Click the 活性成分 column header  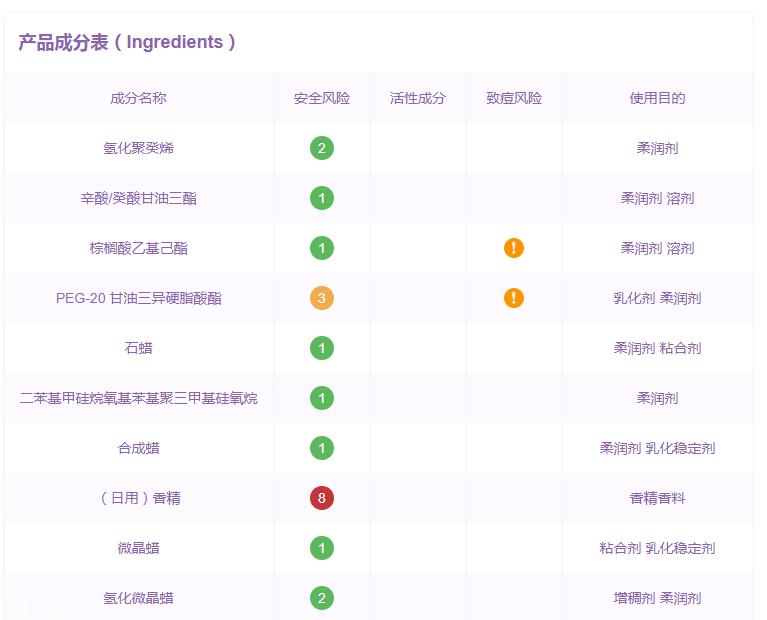pos(418,98)
